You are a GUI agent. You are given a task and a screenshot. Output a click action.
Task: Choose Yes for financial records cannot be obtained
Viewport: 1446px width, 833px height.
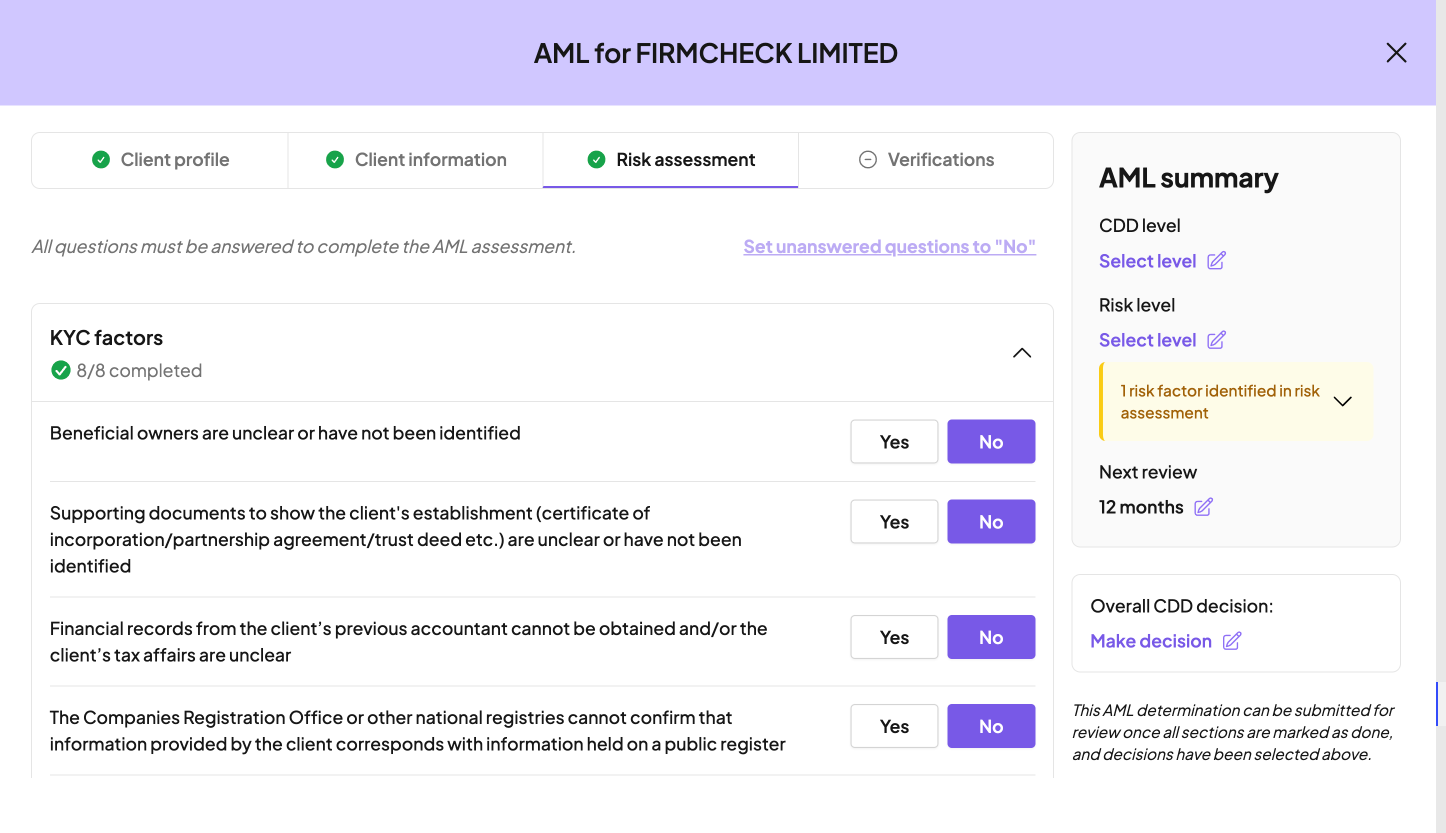point(894,638)
